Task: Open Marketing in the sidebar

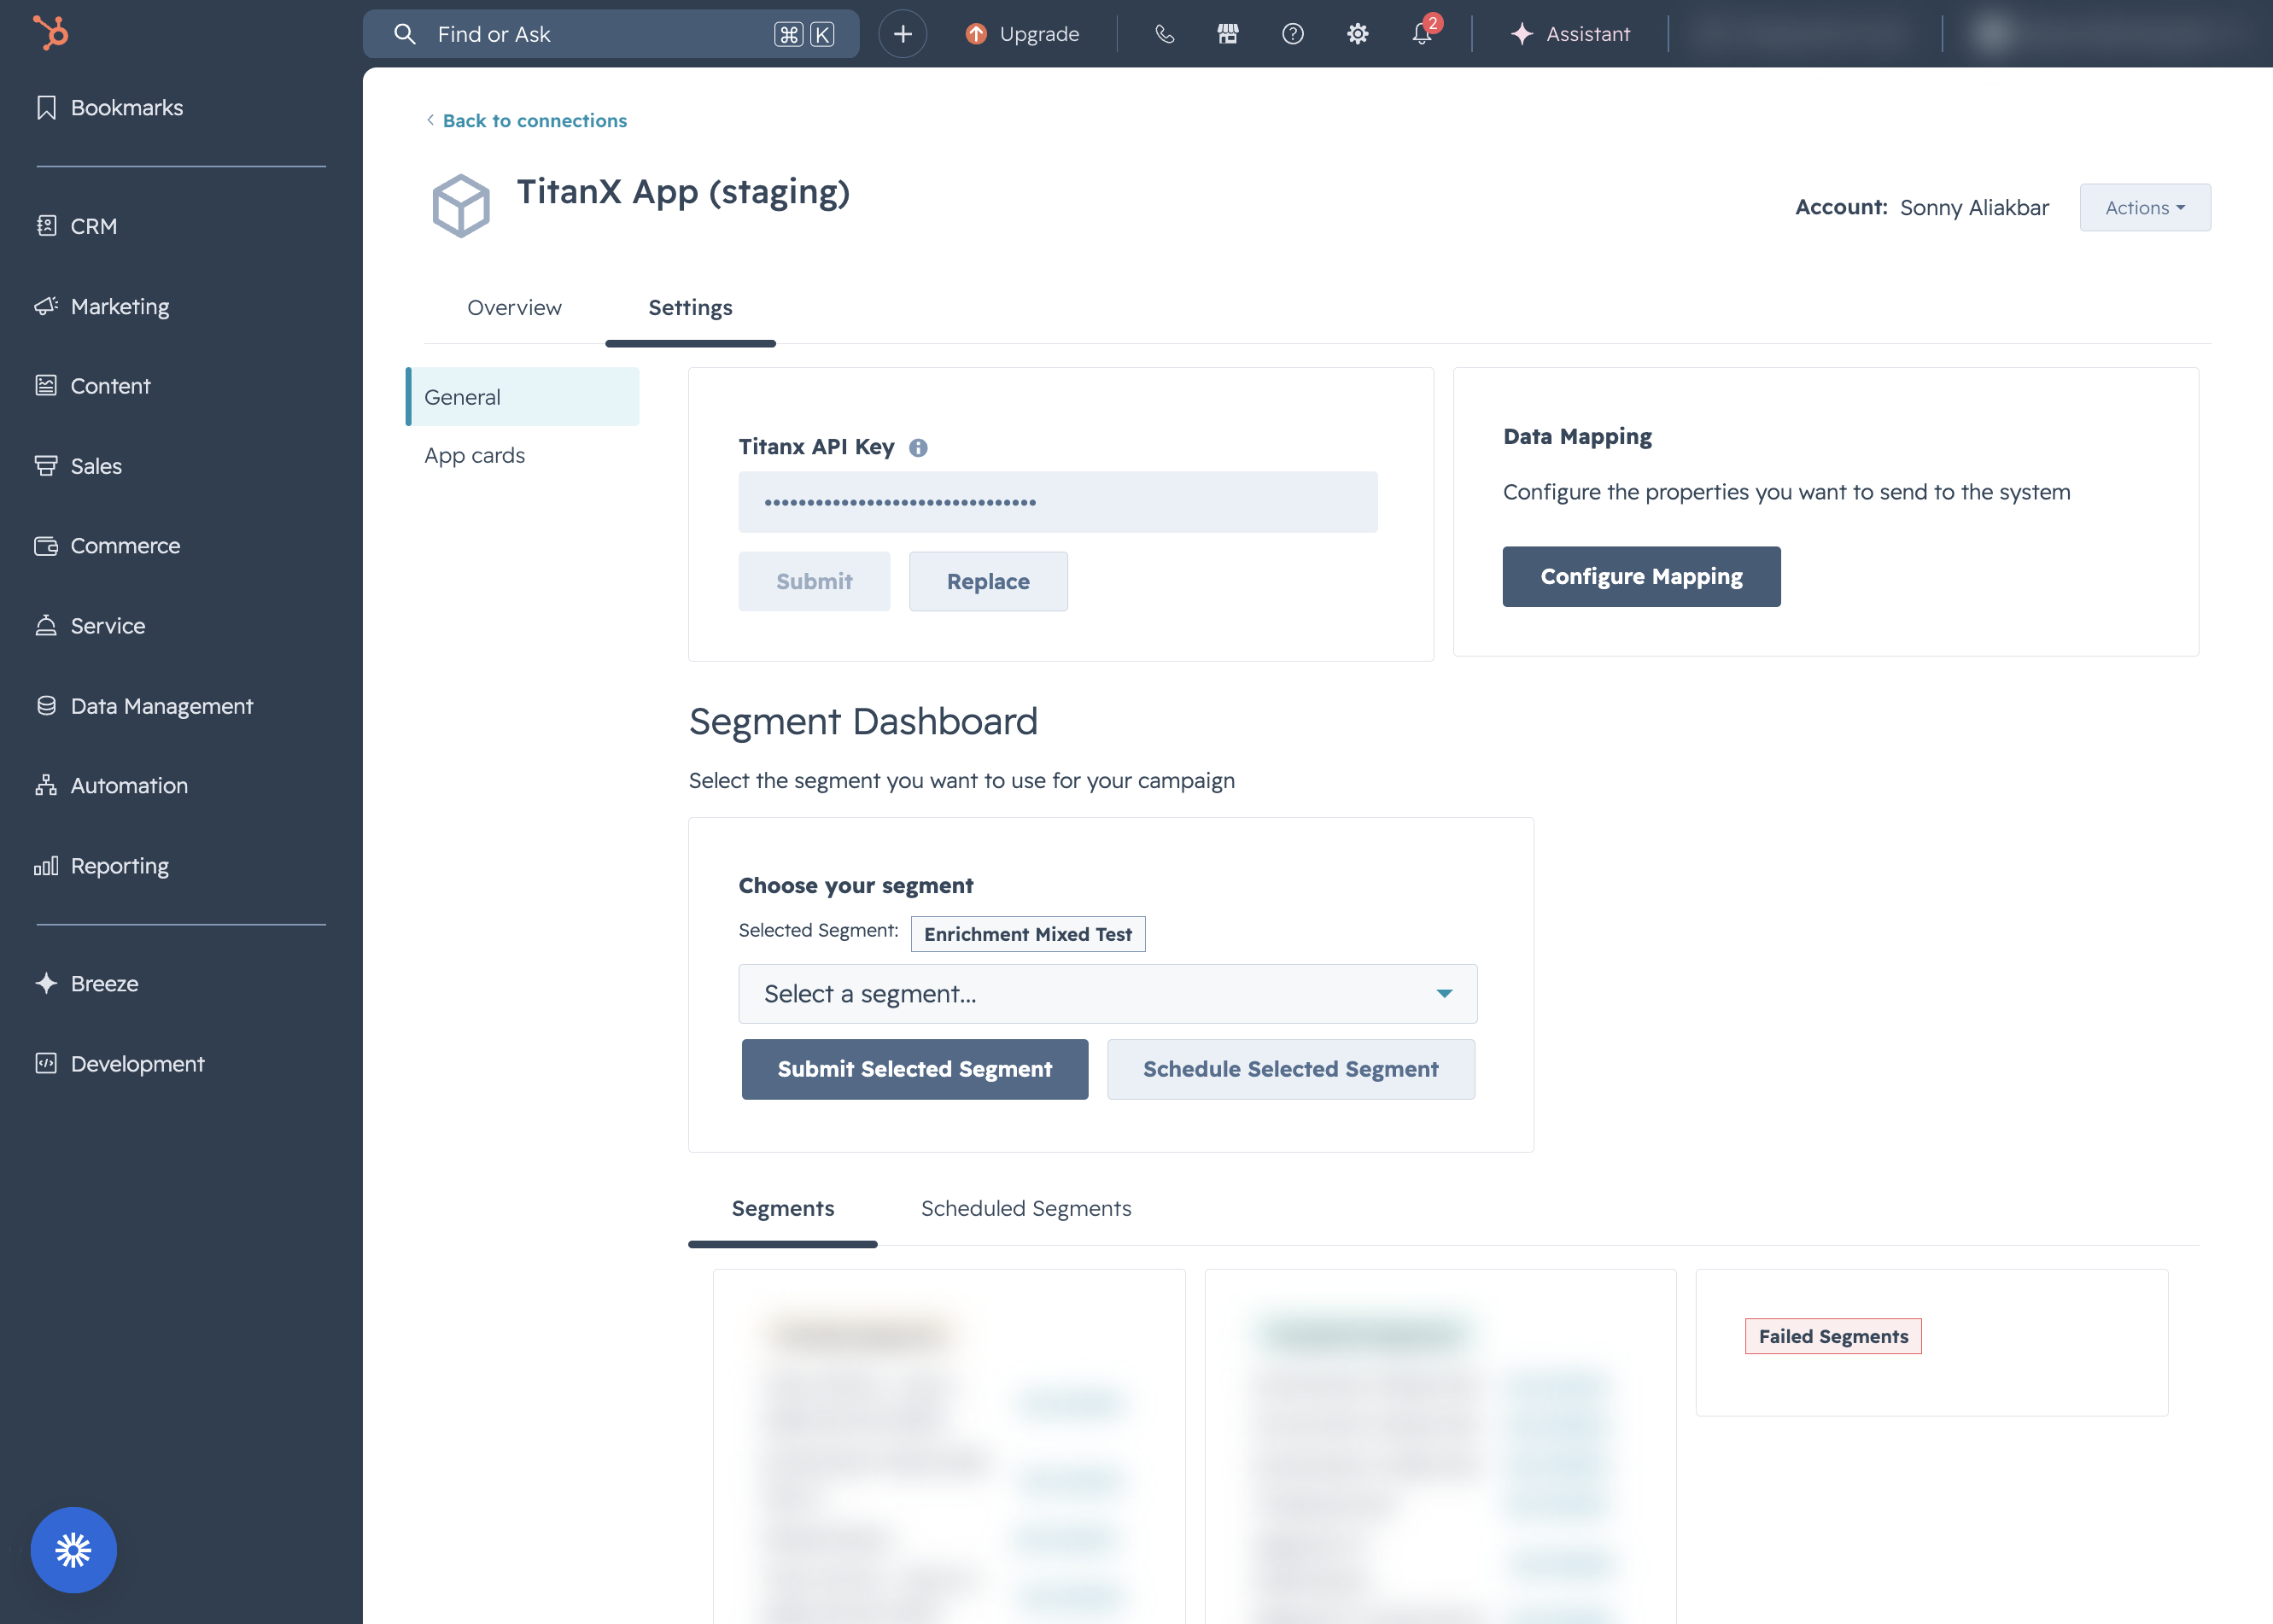Action: pos(102,306)
